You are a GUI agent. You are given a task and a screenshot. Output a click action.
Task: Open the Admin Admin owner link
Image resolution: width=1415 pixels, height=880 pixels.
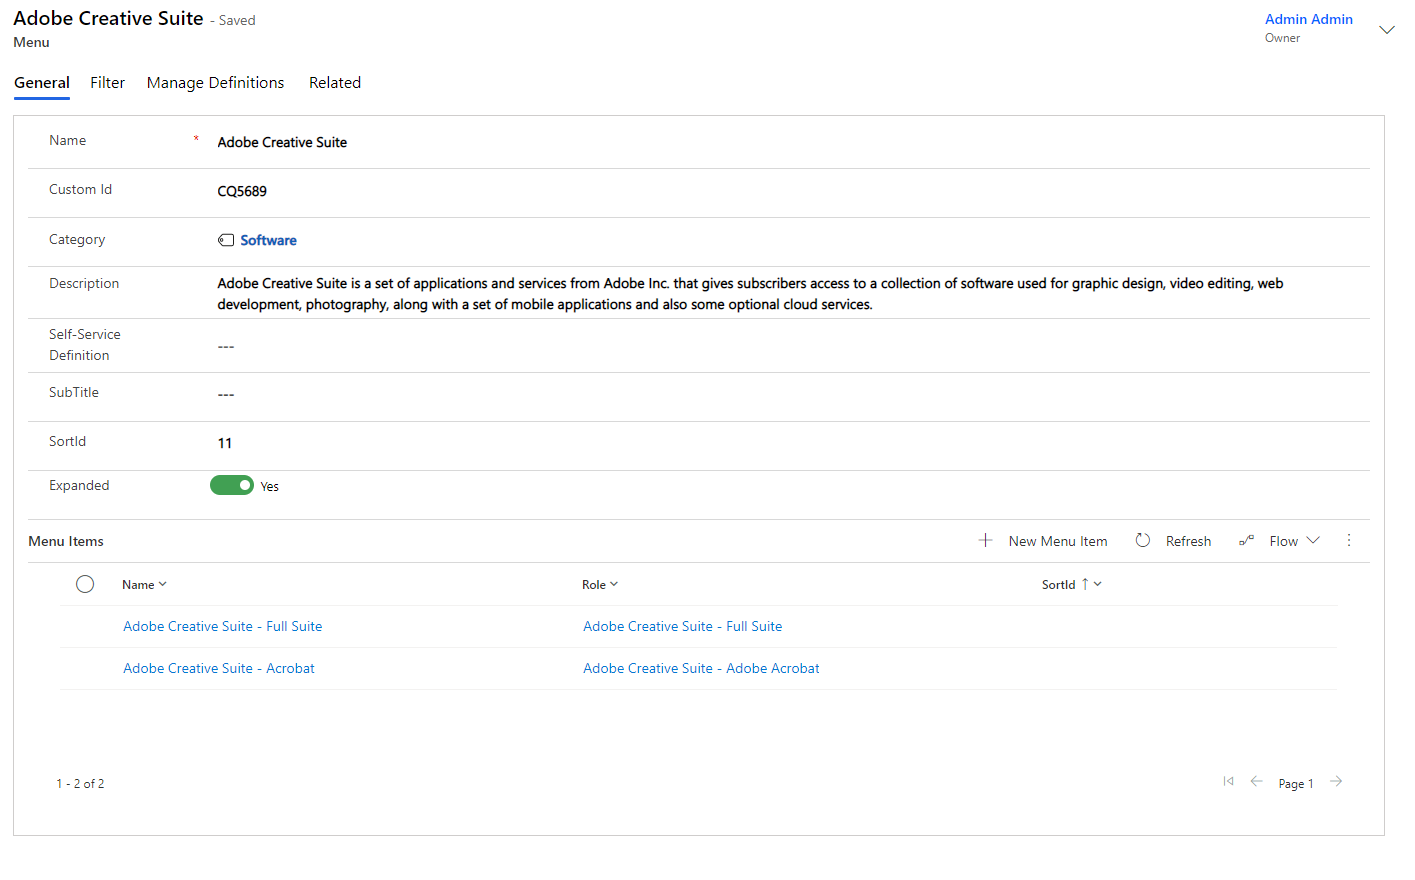click(x=1308, y=19)
